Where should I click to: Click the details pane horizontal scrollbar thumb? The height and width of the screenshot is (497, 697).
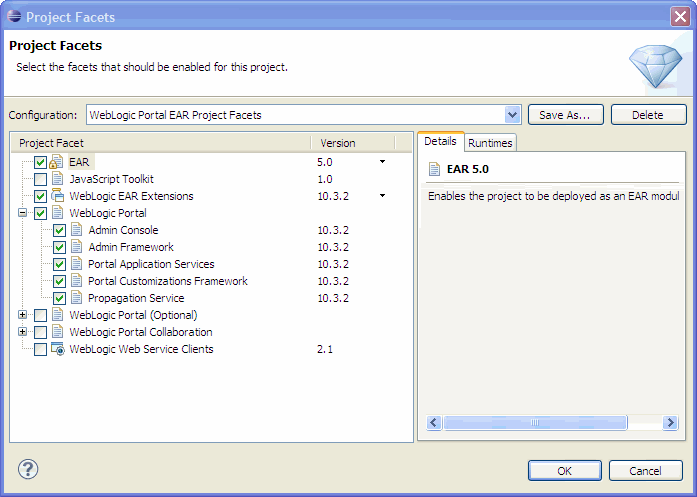tap(535, 422)
